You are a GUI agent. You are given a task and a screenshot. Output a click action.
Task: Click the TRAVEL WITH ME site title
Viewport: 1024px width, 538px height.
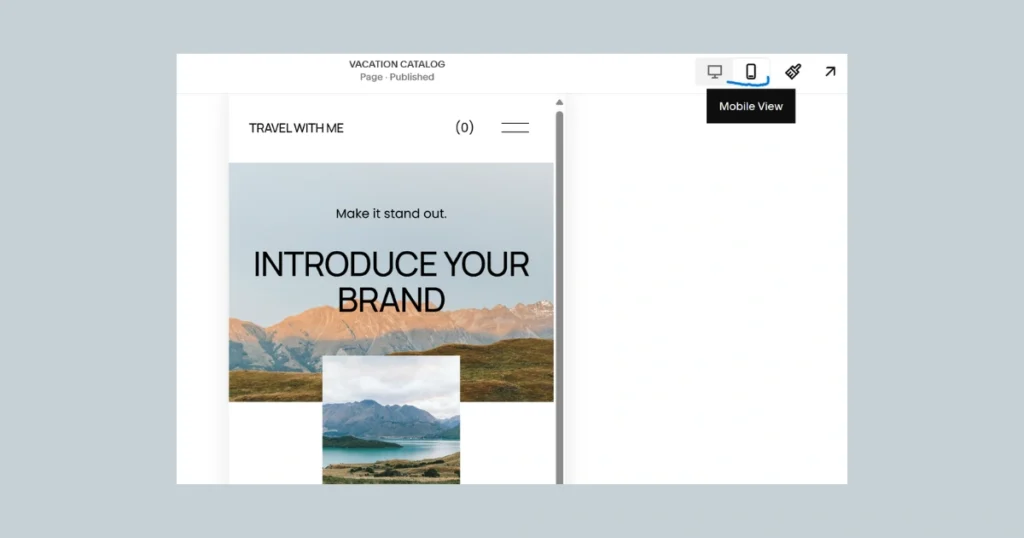point(296,128)
